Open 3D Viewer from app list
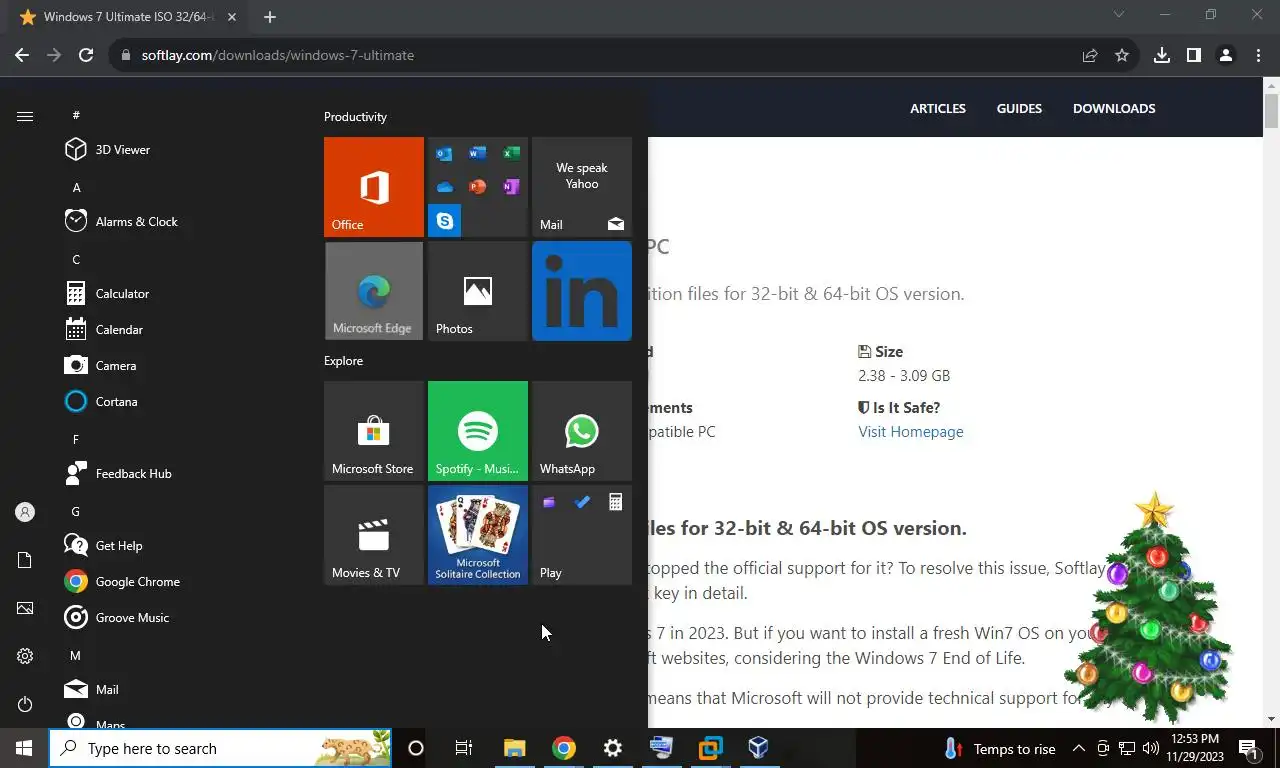Viewport: 1280px width, 768px height. coord(184,150)
